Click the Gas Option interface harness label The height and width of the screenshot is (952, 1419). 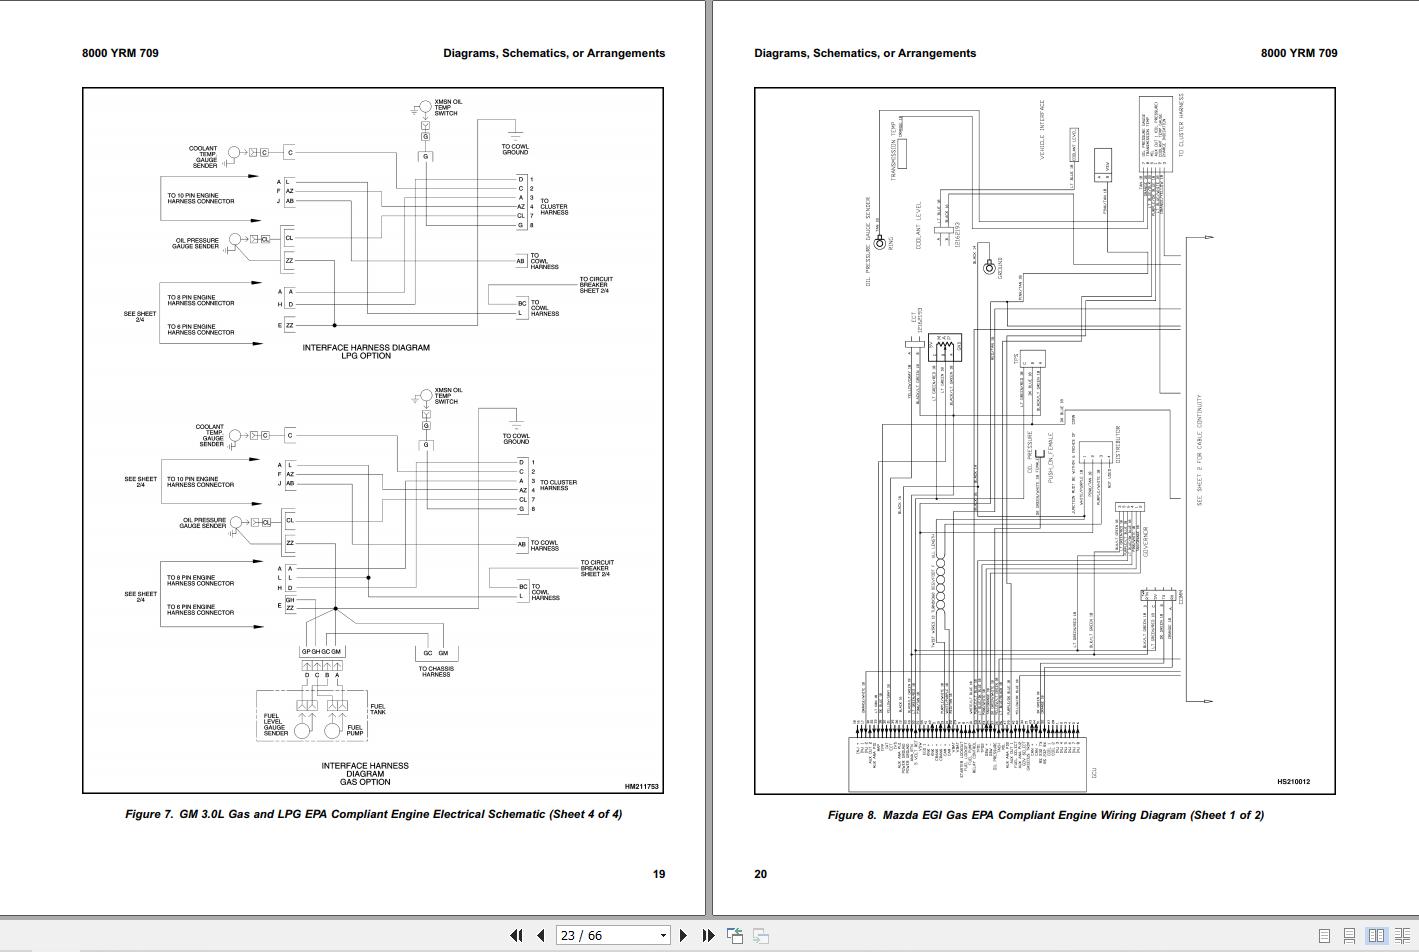365,773
